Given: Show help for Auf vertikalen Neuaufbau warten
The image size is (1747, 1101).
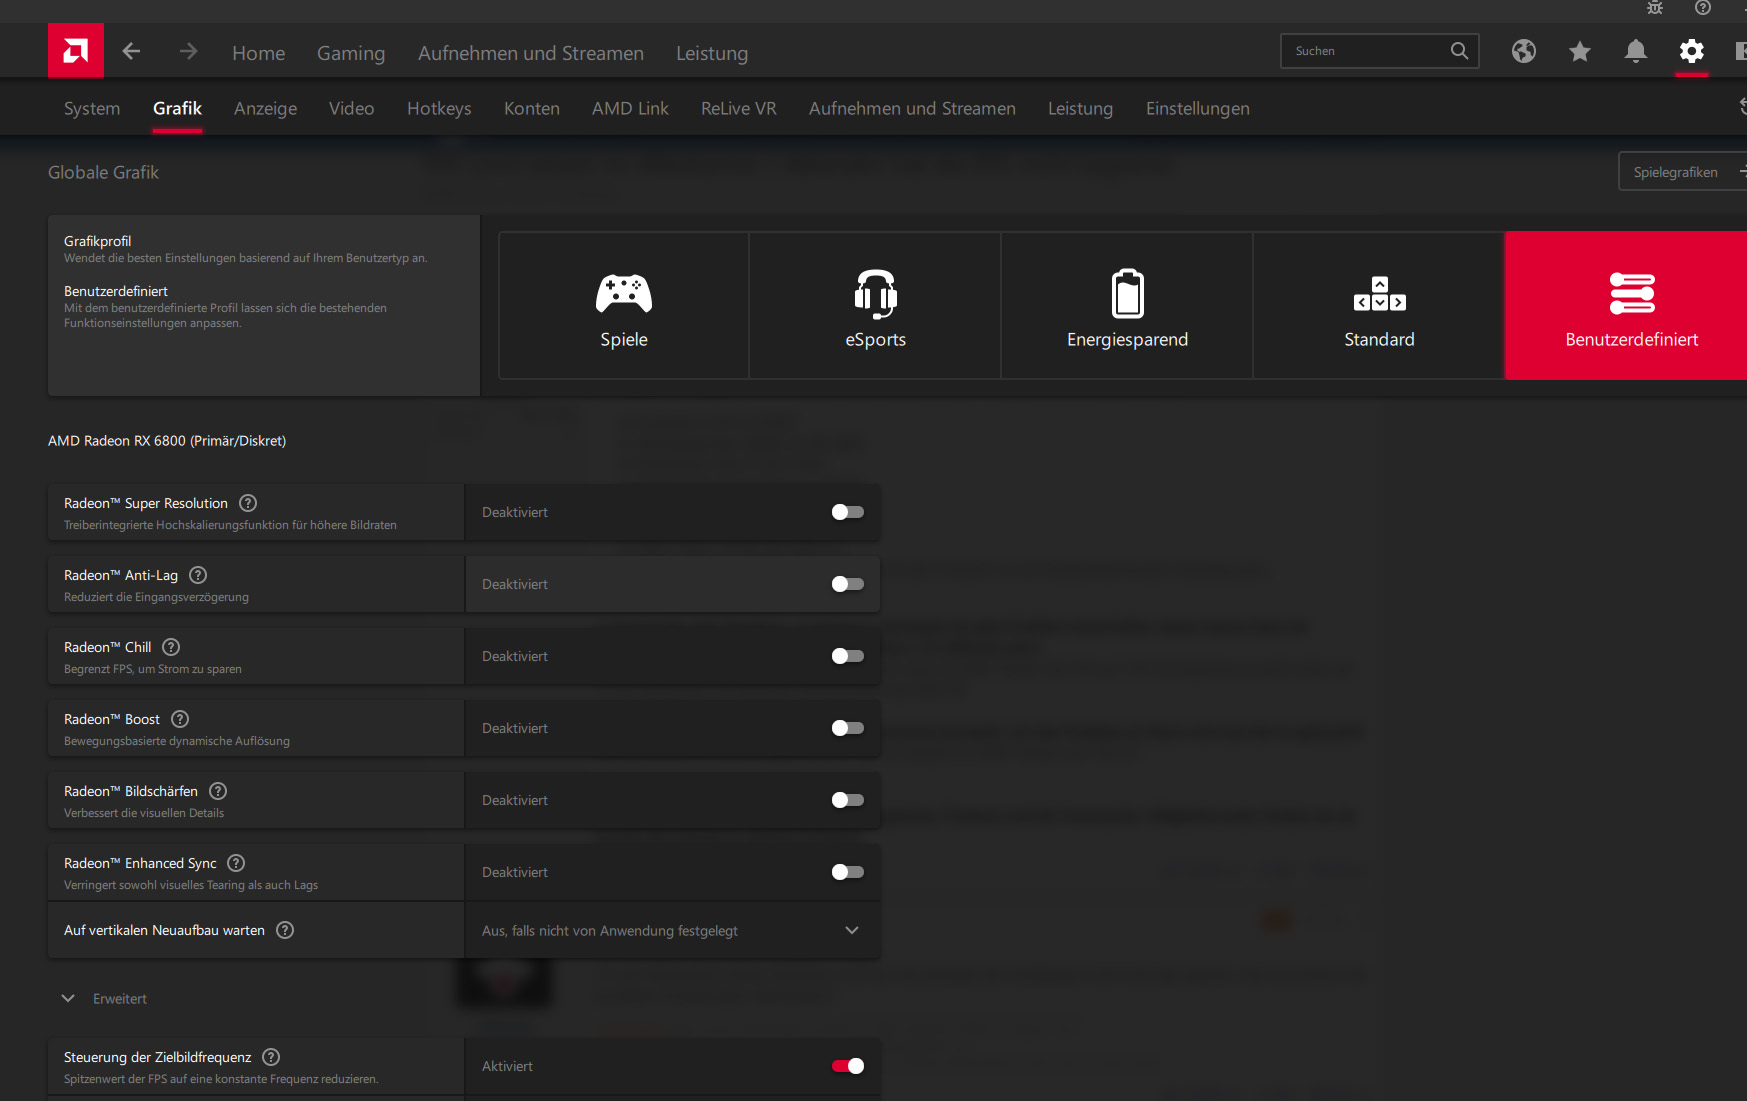Looking at the screenshot, I should (x=285, y=930).
